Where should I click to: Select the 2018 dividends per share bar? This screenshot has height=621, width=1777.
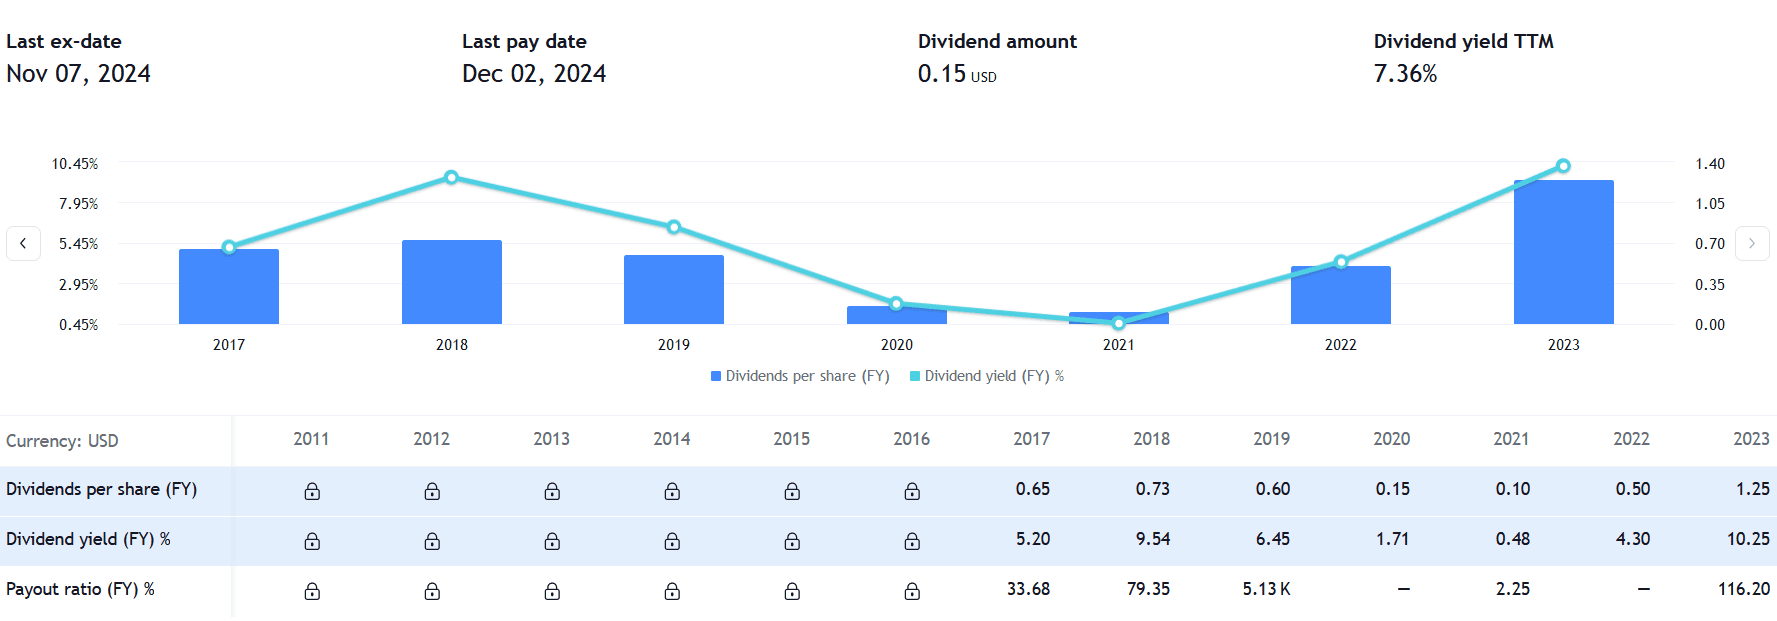(x=451, y=283)
